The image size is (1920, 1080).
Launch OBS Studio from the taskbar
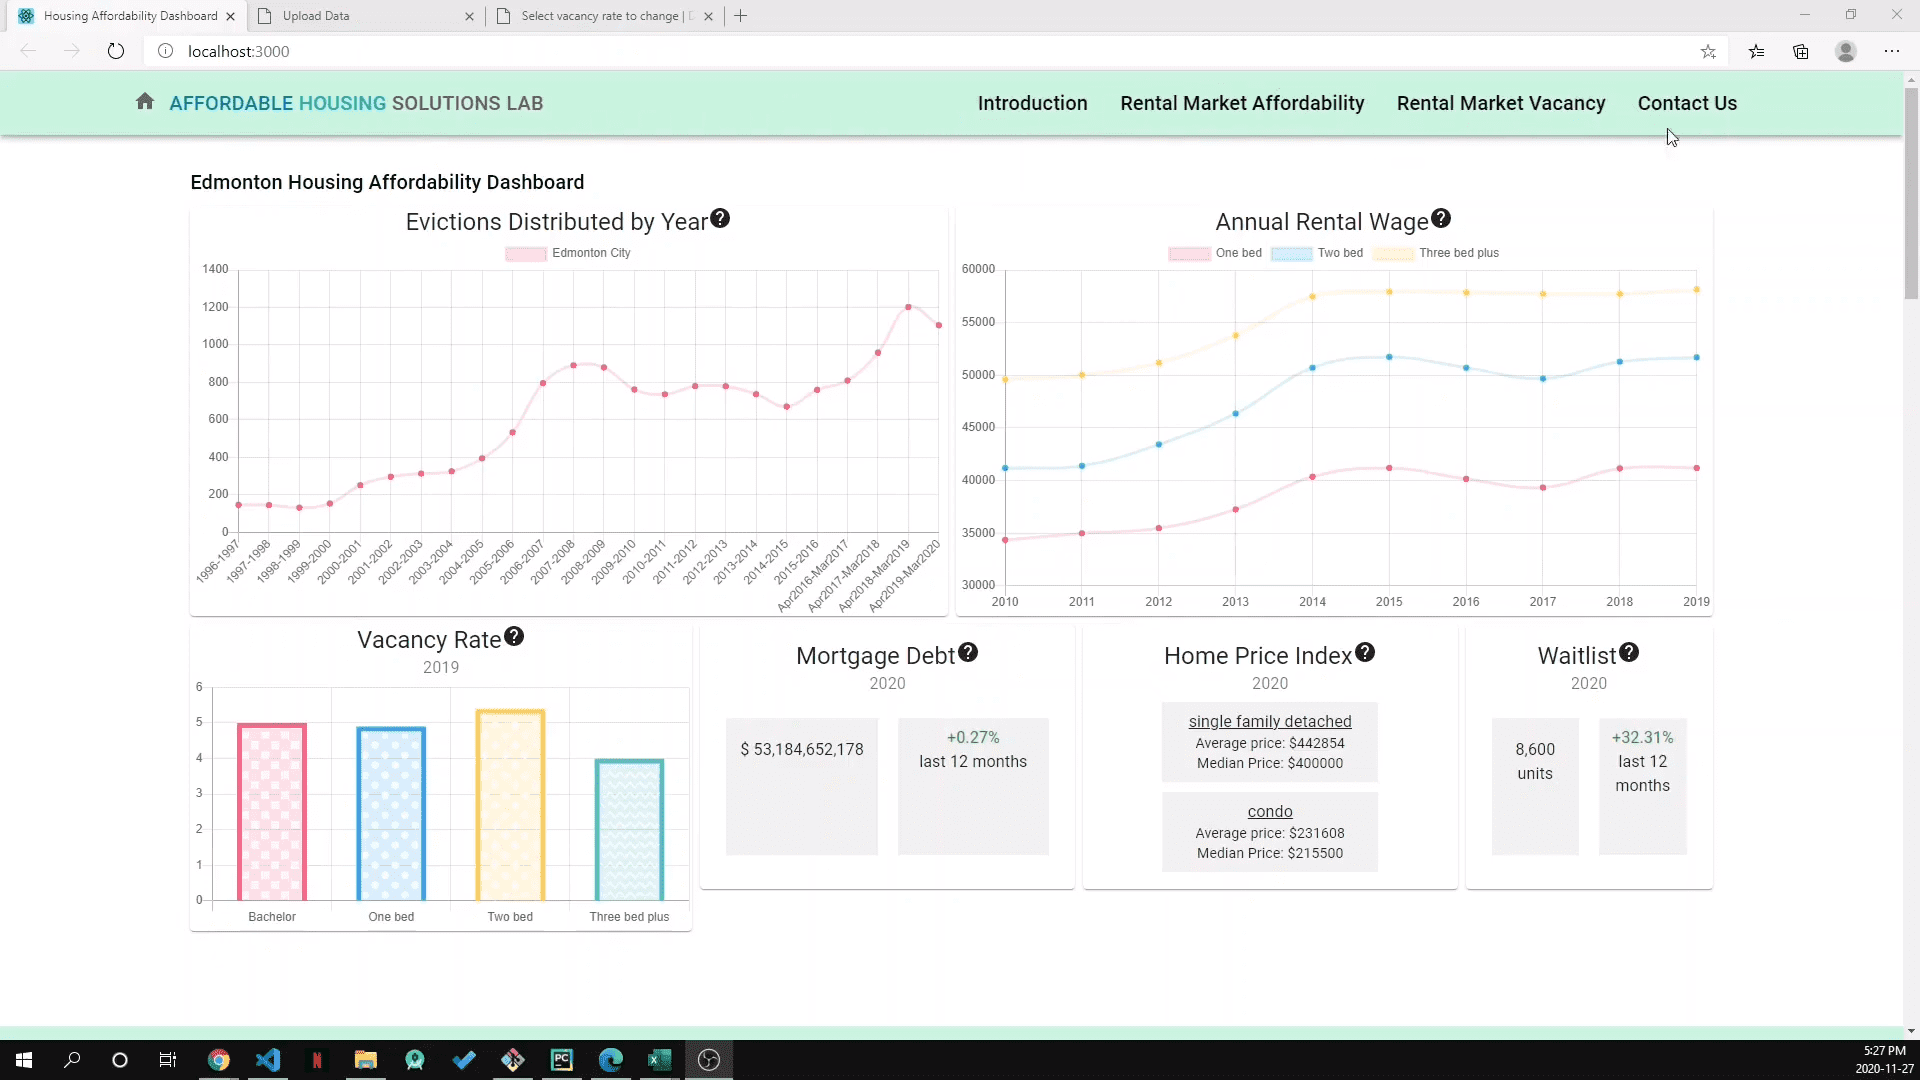(708, 1059)
